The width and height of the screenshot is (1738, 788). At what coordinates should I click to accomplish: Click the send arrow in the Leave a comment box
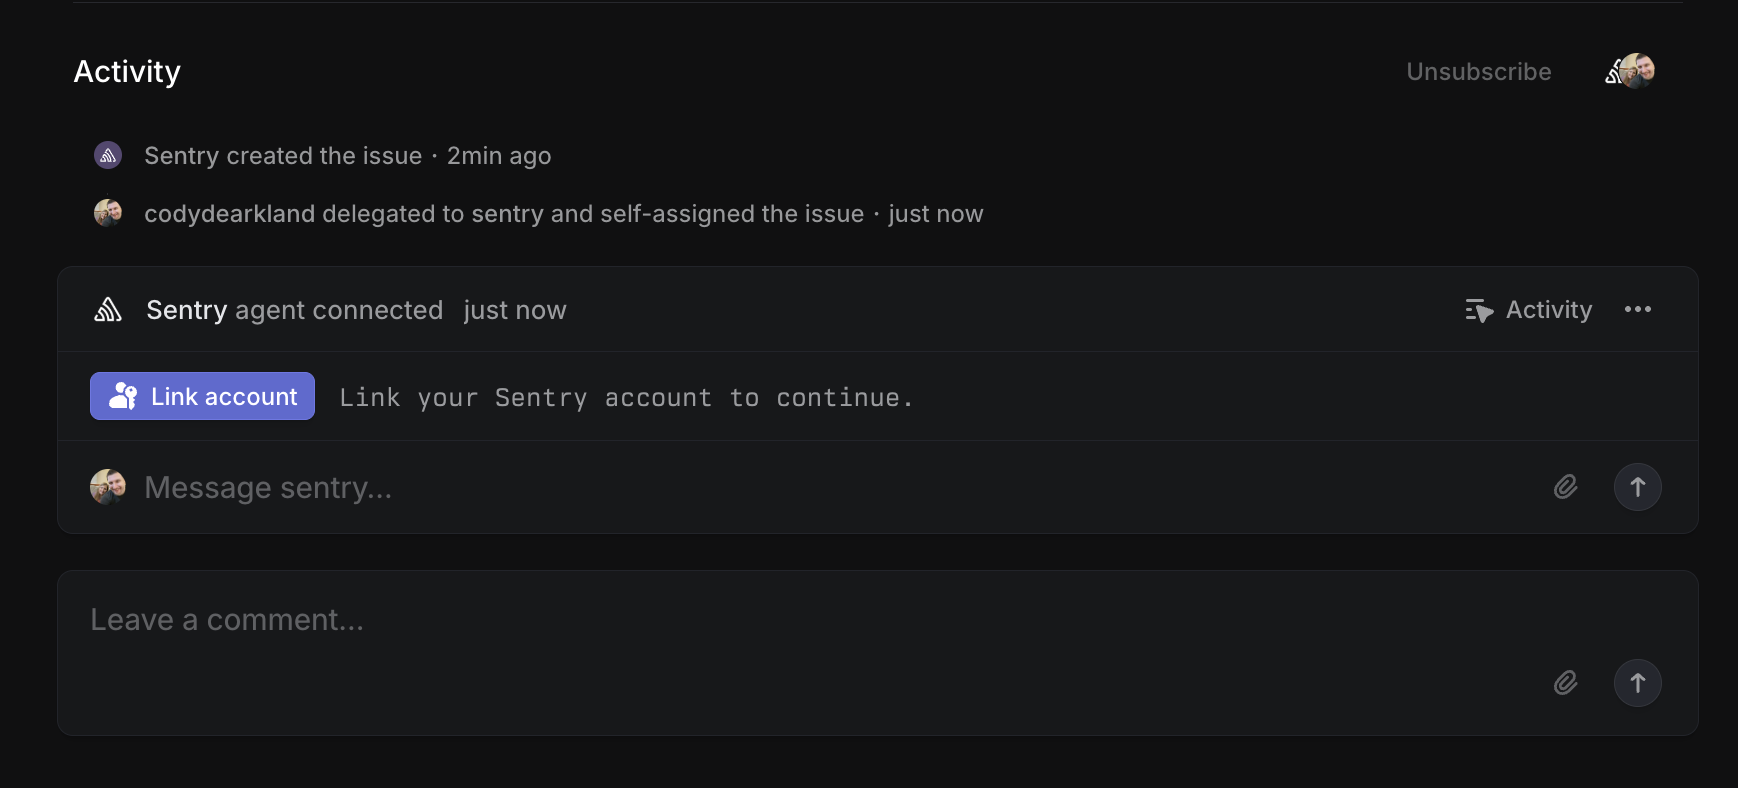(1637, 683)
